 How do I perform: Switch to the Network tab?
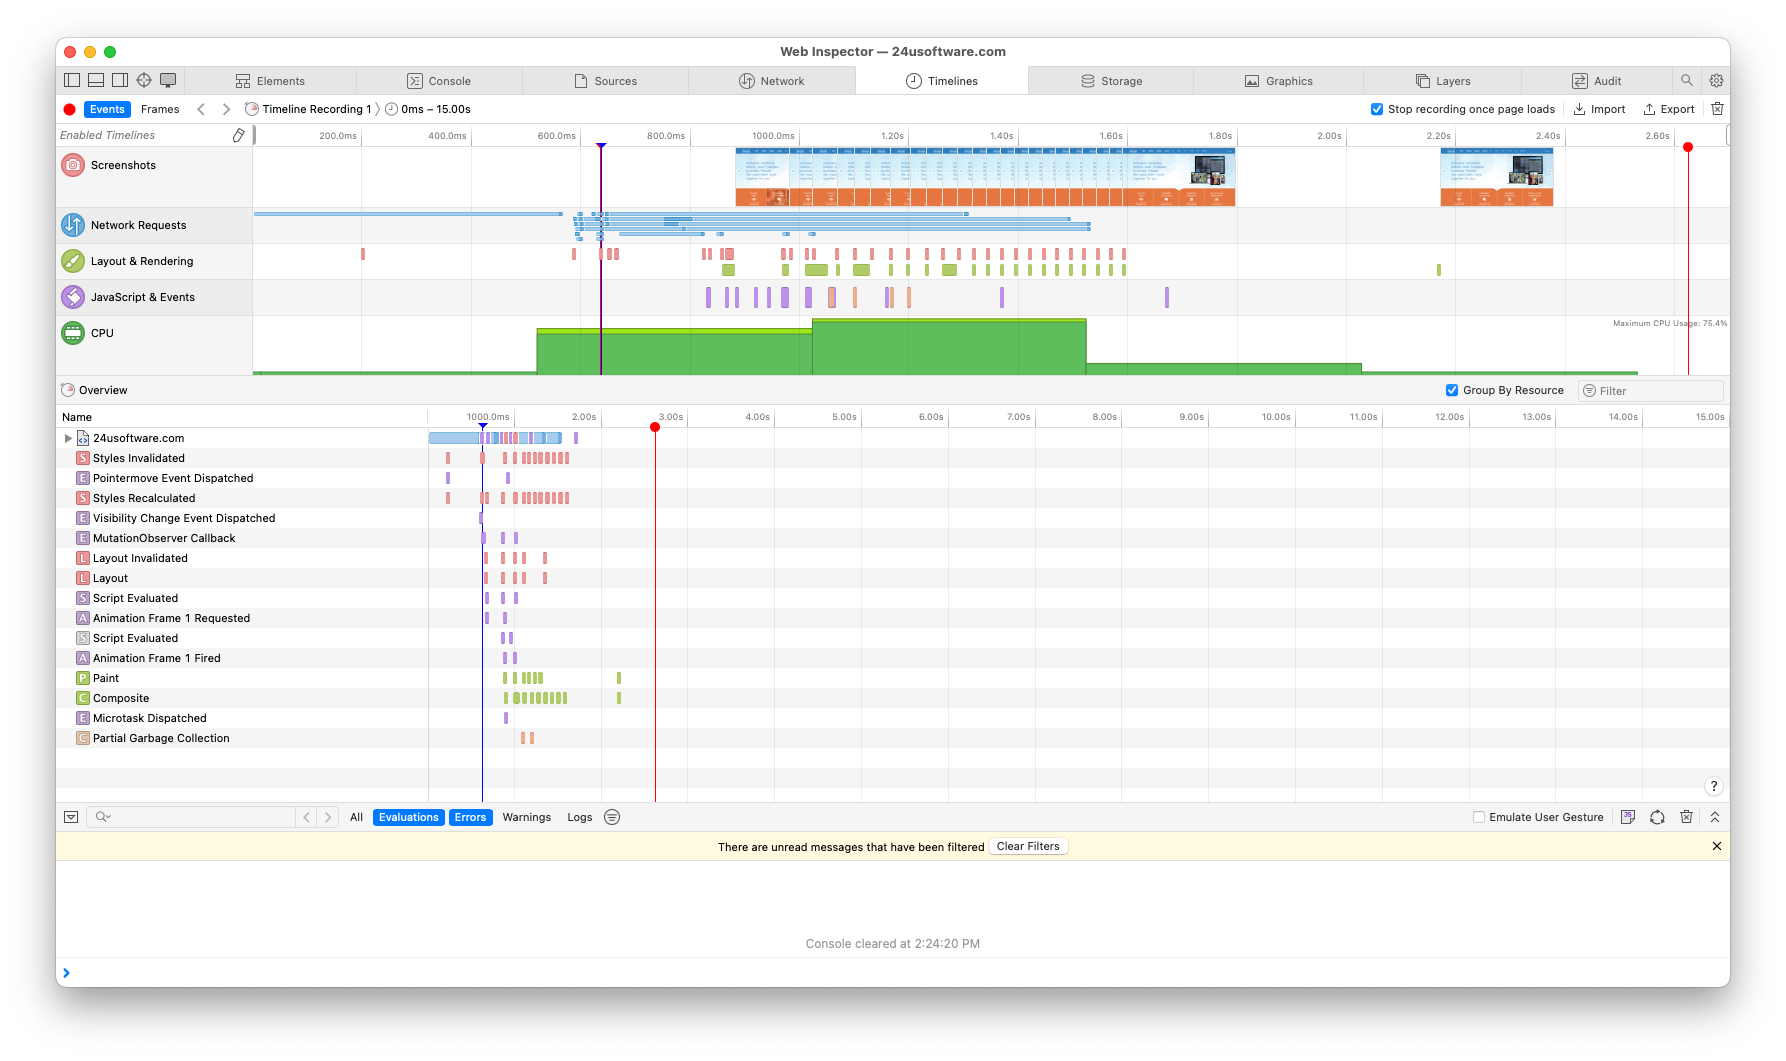click(771, 81)
